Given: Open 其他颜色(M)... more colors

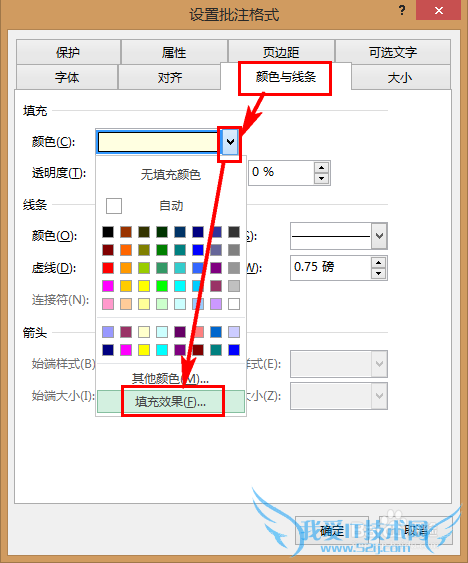Looking at the screenshot, I should 170,378.
